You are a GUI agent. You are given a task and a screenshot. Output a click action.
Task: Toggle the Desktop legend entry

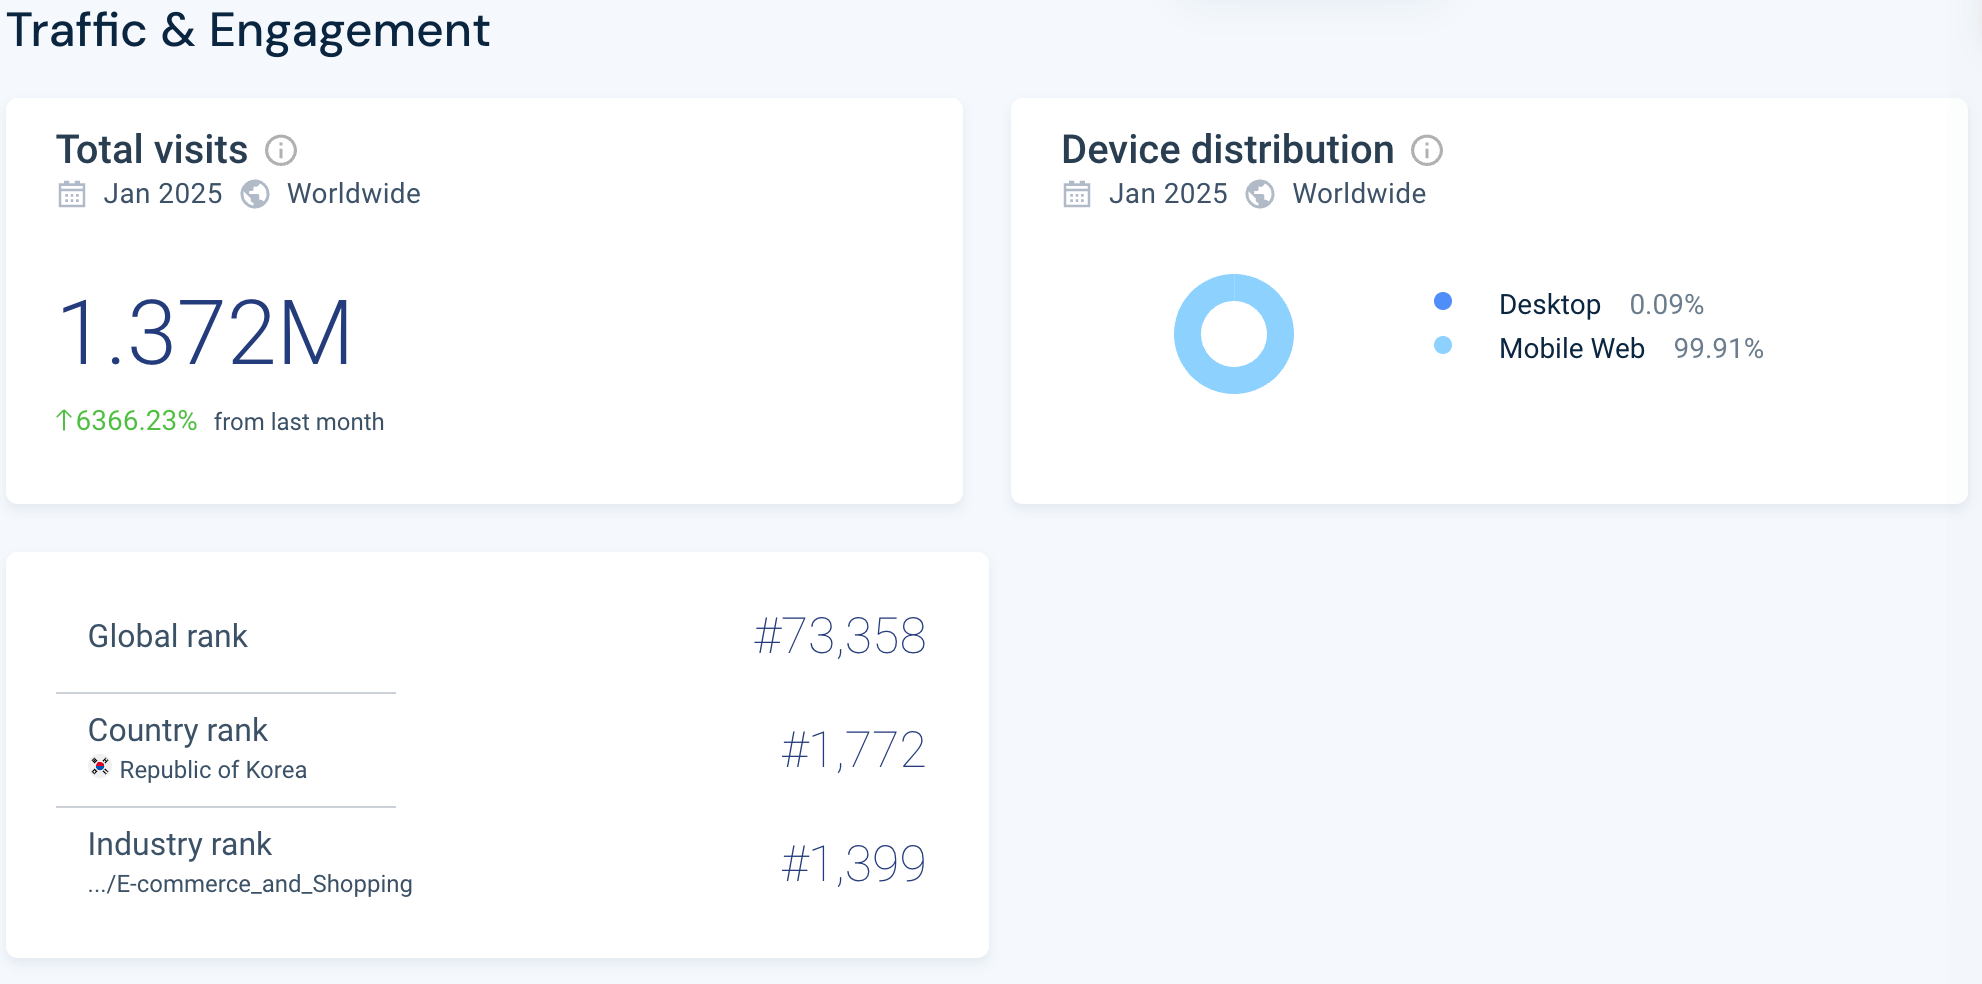coord(1548,304)
